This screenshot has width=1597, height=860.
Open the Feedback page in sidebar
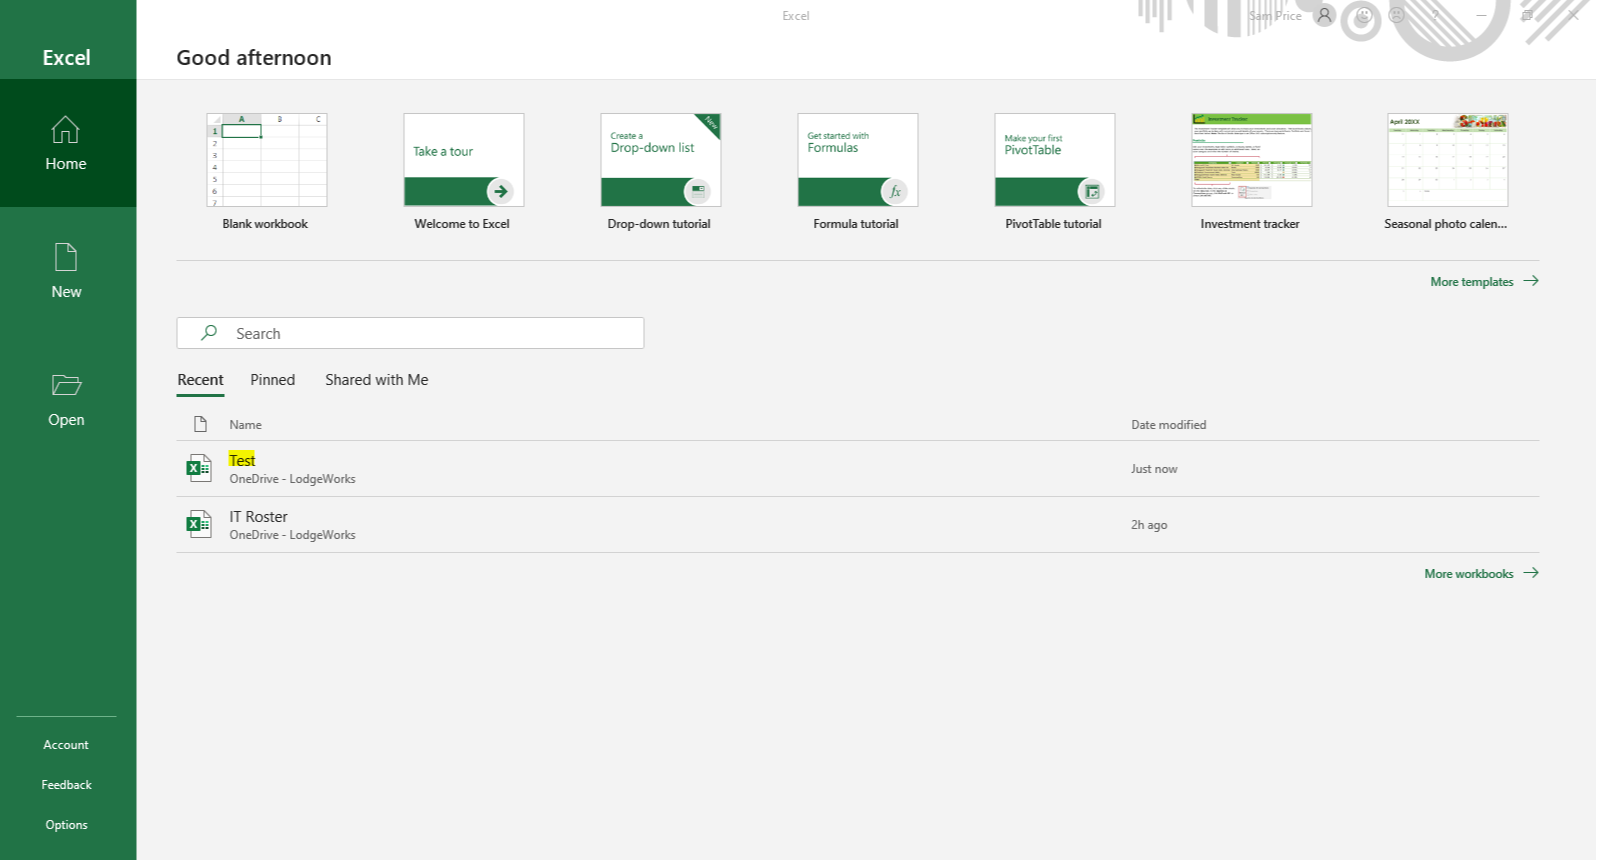point(66,785)
